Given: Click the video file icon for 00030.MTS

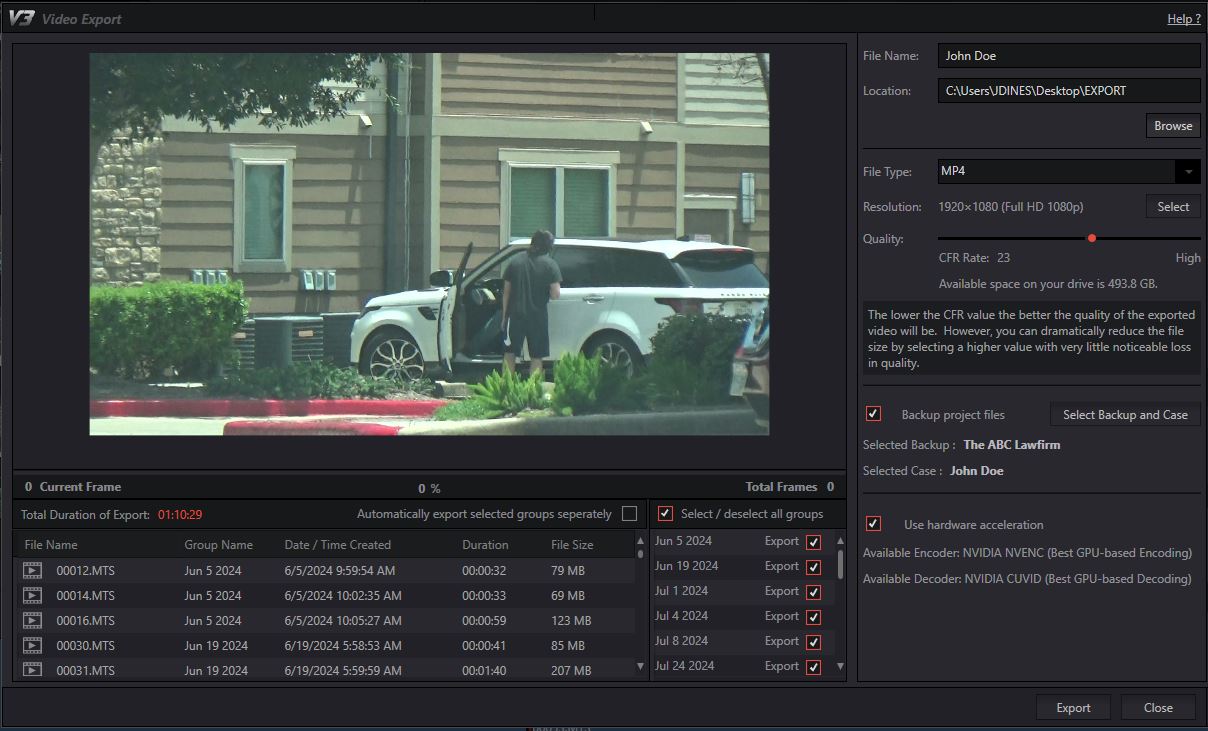Looking at the screenshot, I should [33, 645].
